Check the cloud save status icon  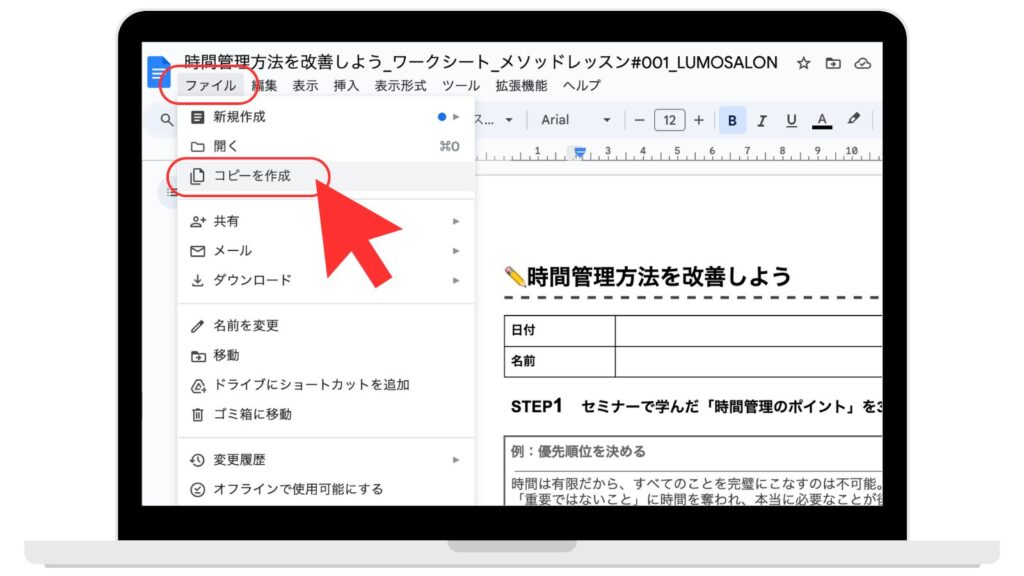click(863, 63)
